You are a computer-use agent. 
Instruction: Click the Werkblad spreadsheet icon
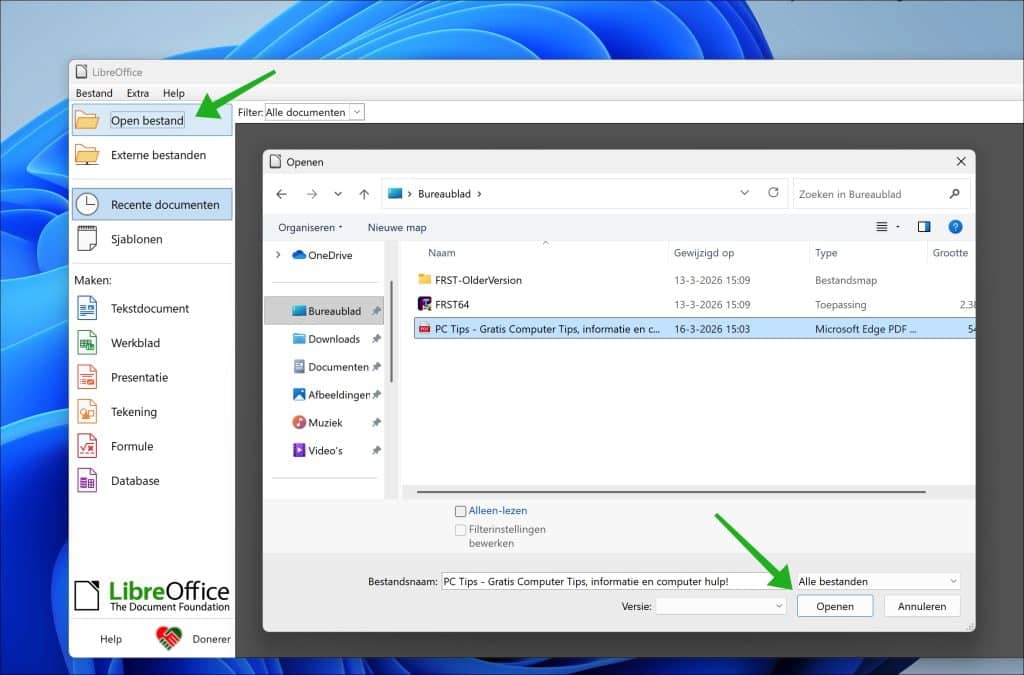[88, 343]
